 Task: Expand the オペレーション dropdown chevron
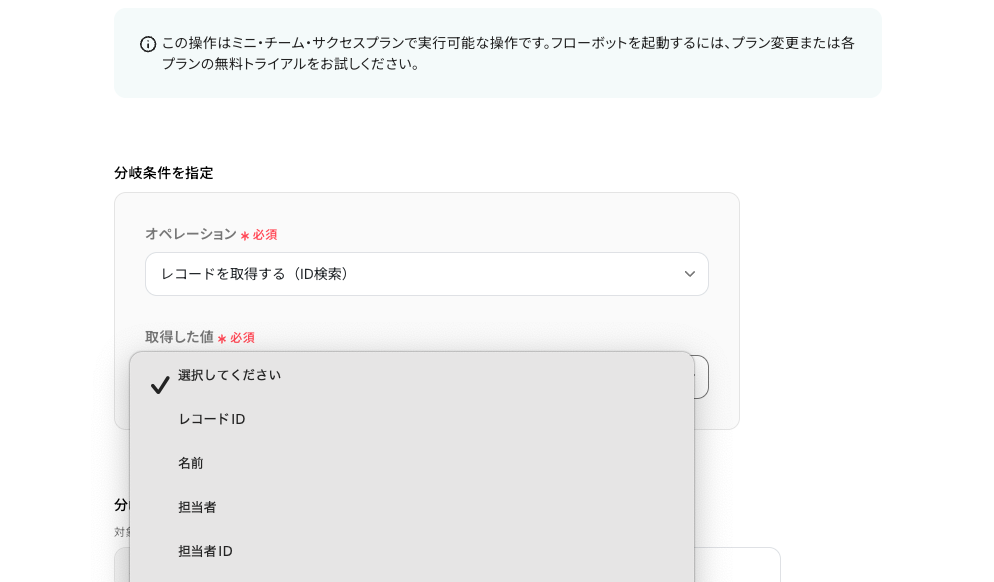(689, 274)
